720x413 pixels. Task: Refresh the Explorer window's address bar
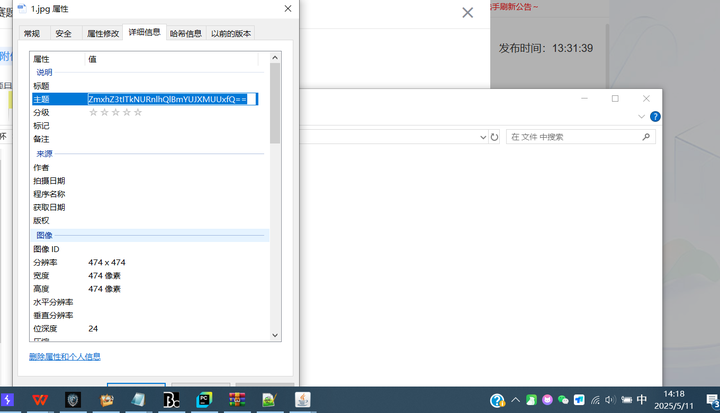pyautogui.click(x=494, y=137)
